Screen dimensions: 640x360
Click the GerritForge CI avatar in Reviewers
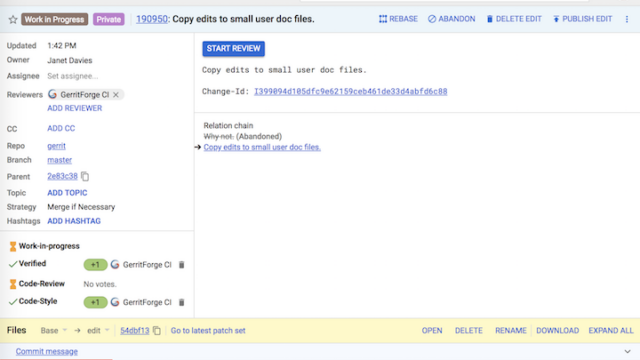(52, 95)
